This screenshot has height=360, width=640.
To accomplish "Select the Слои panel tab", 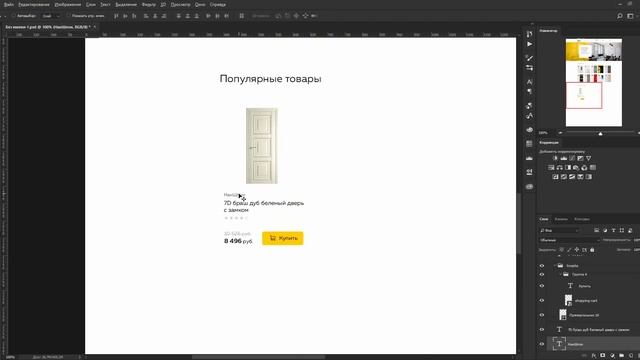I will pyautogui.click(x=544, y=219).
